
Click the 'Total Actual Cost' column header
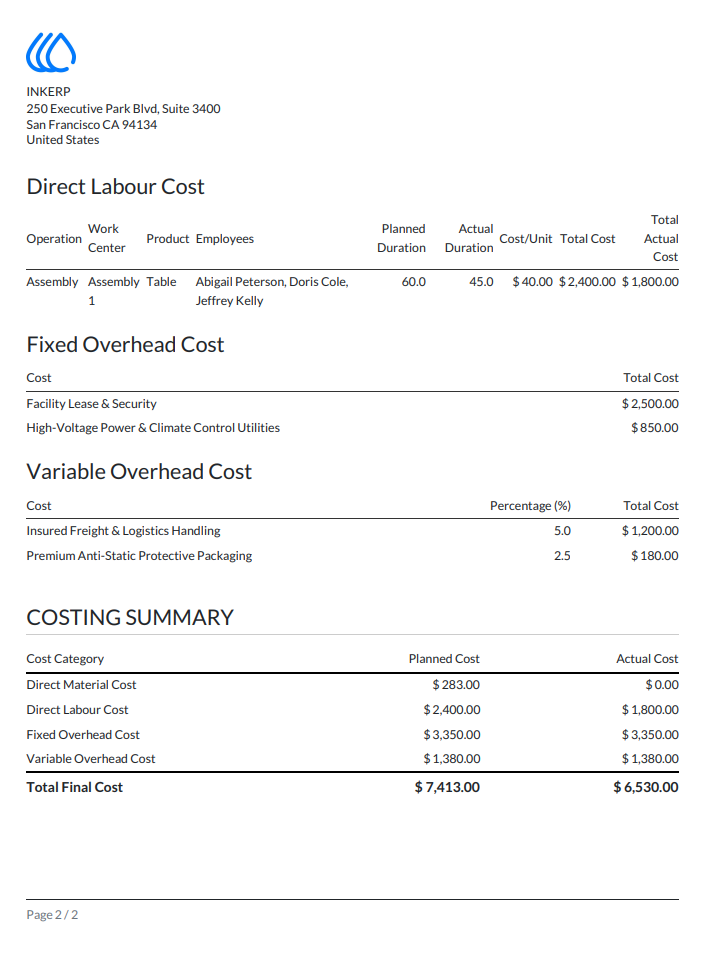661,238
